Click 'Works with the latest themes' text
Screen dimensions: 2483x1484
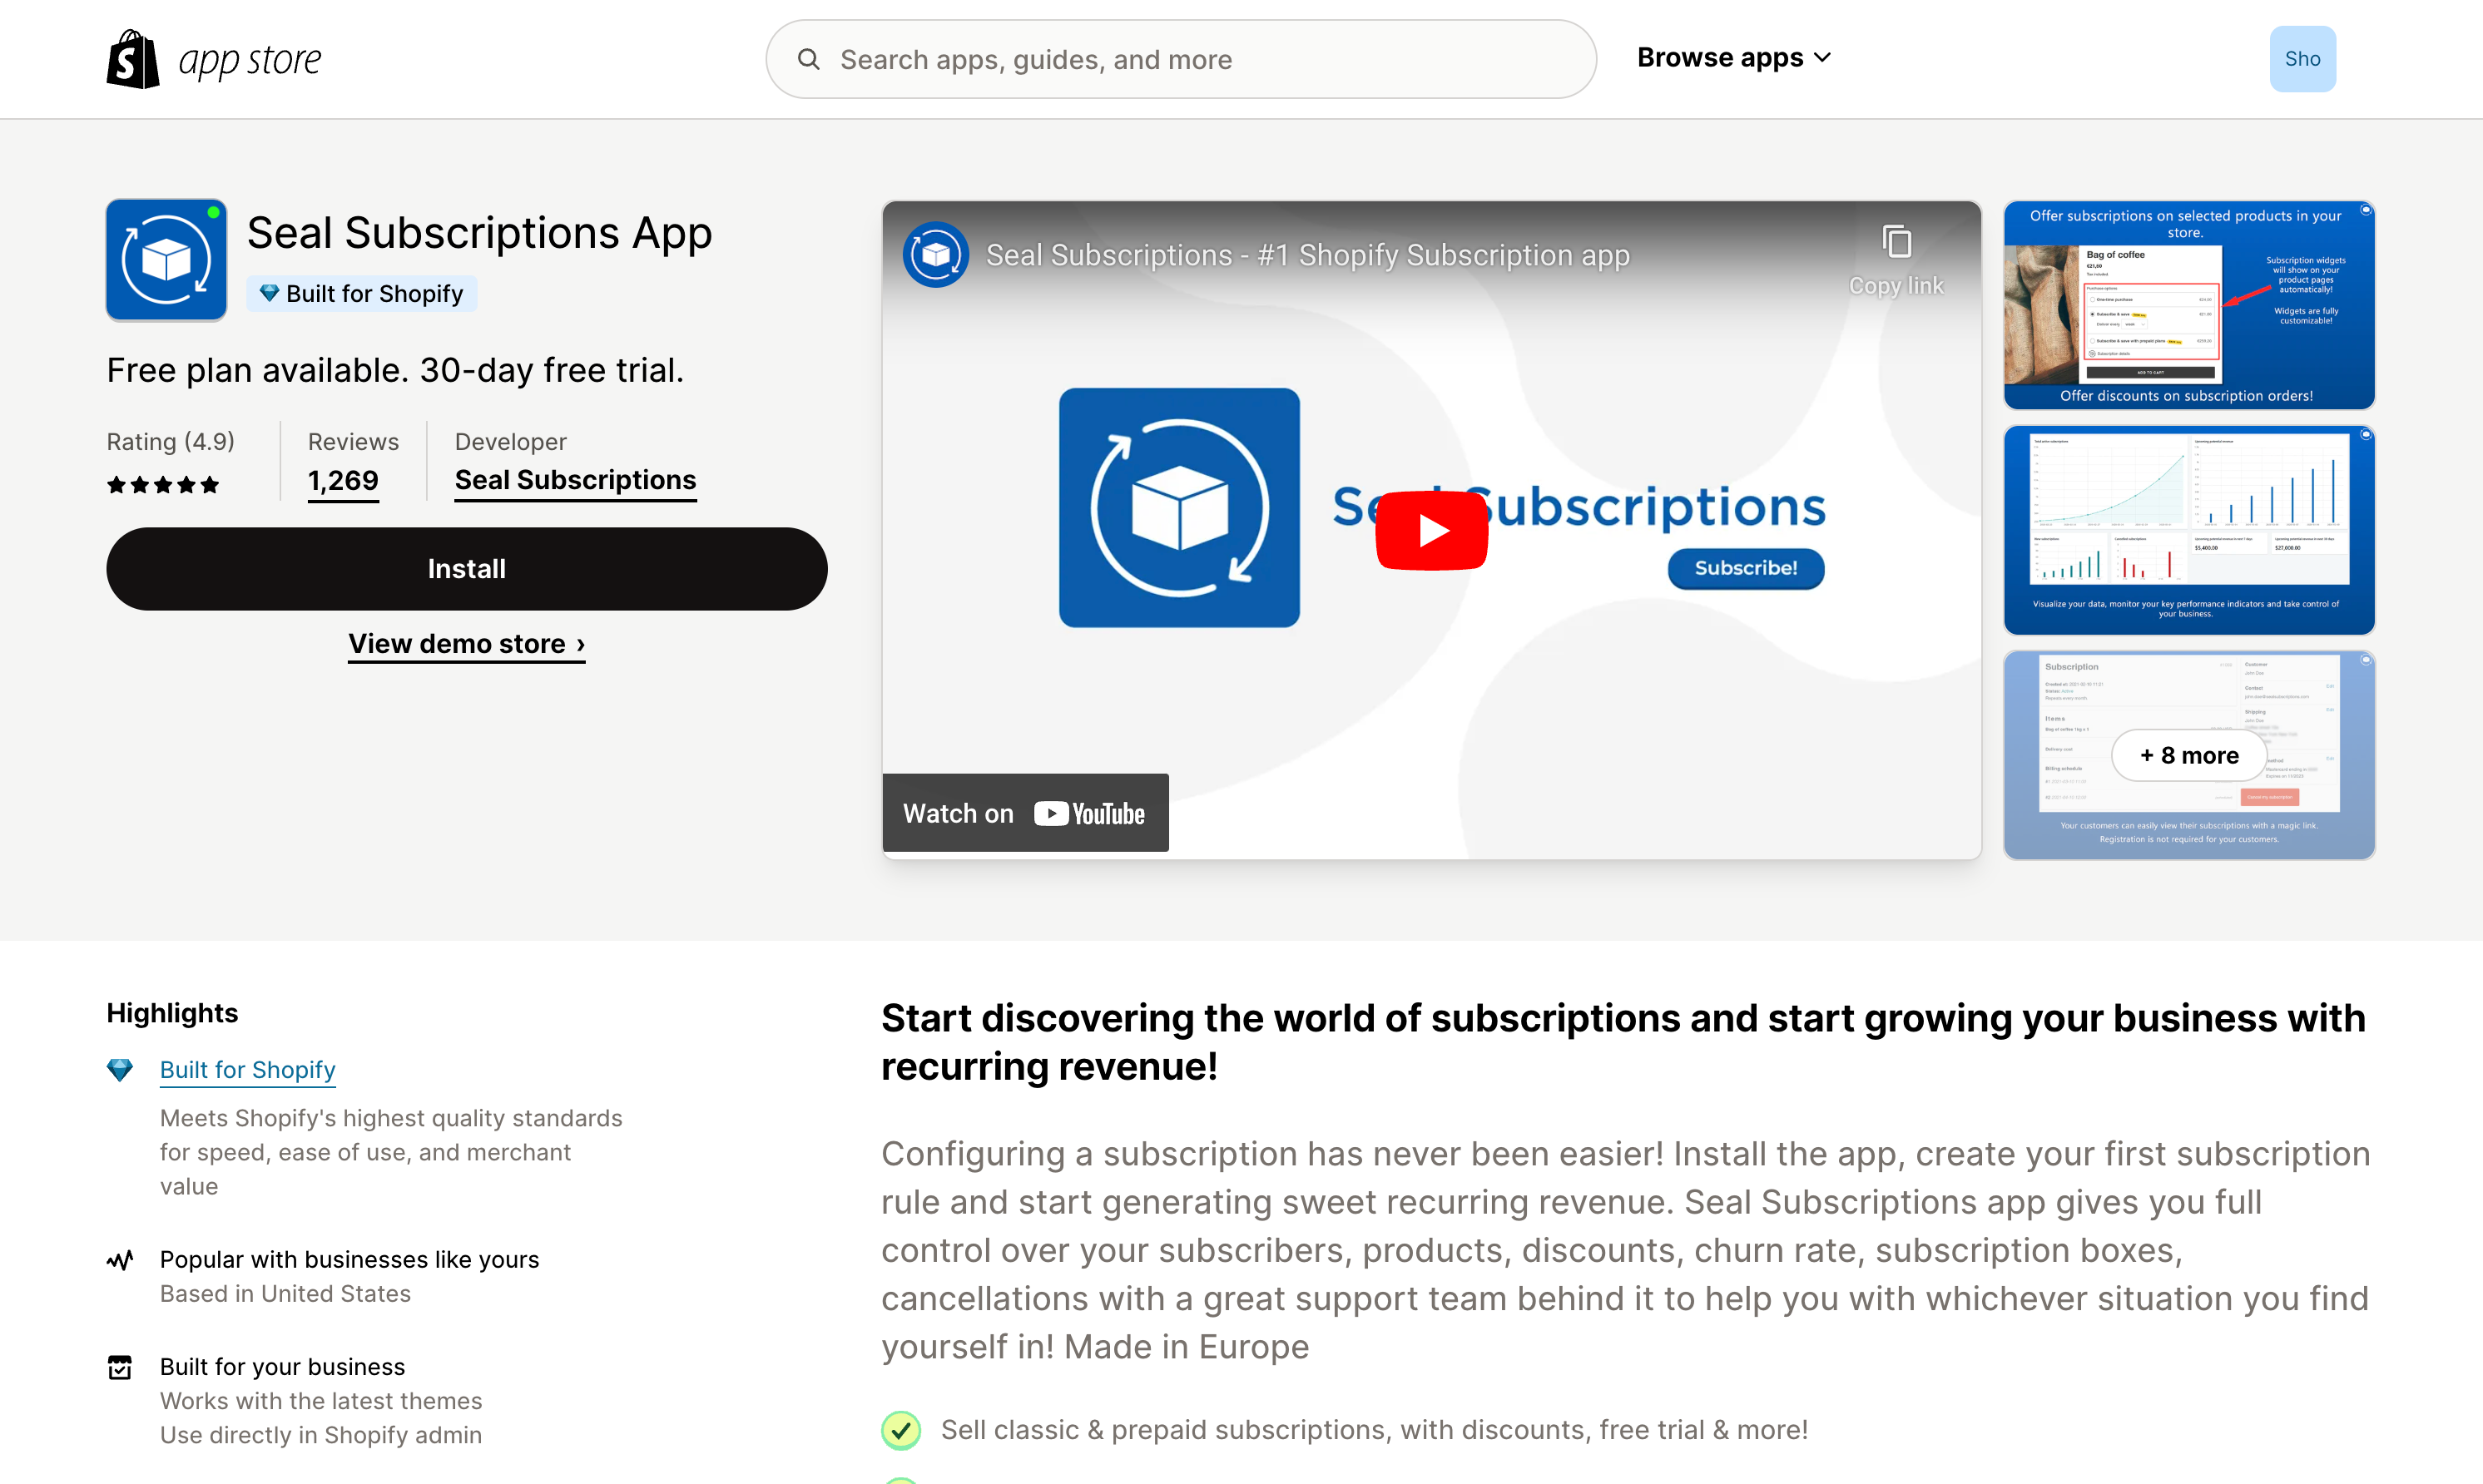click(321, 1401)
